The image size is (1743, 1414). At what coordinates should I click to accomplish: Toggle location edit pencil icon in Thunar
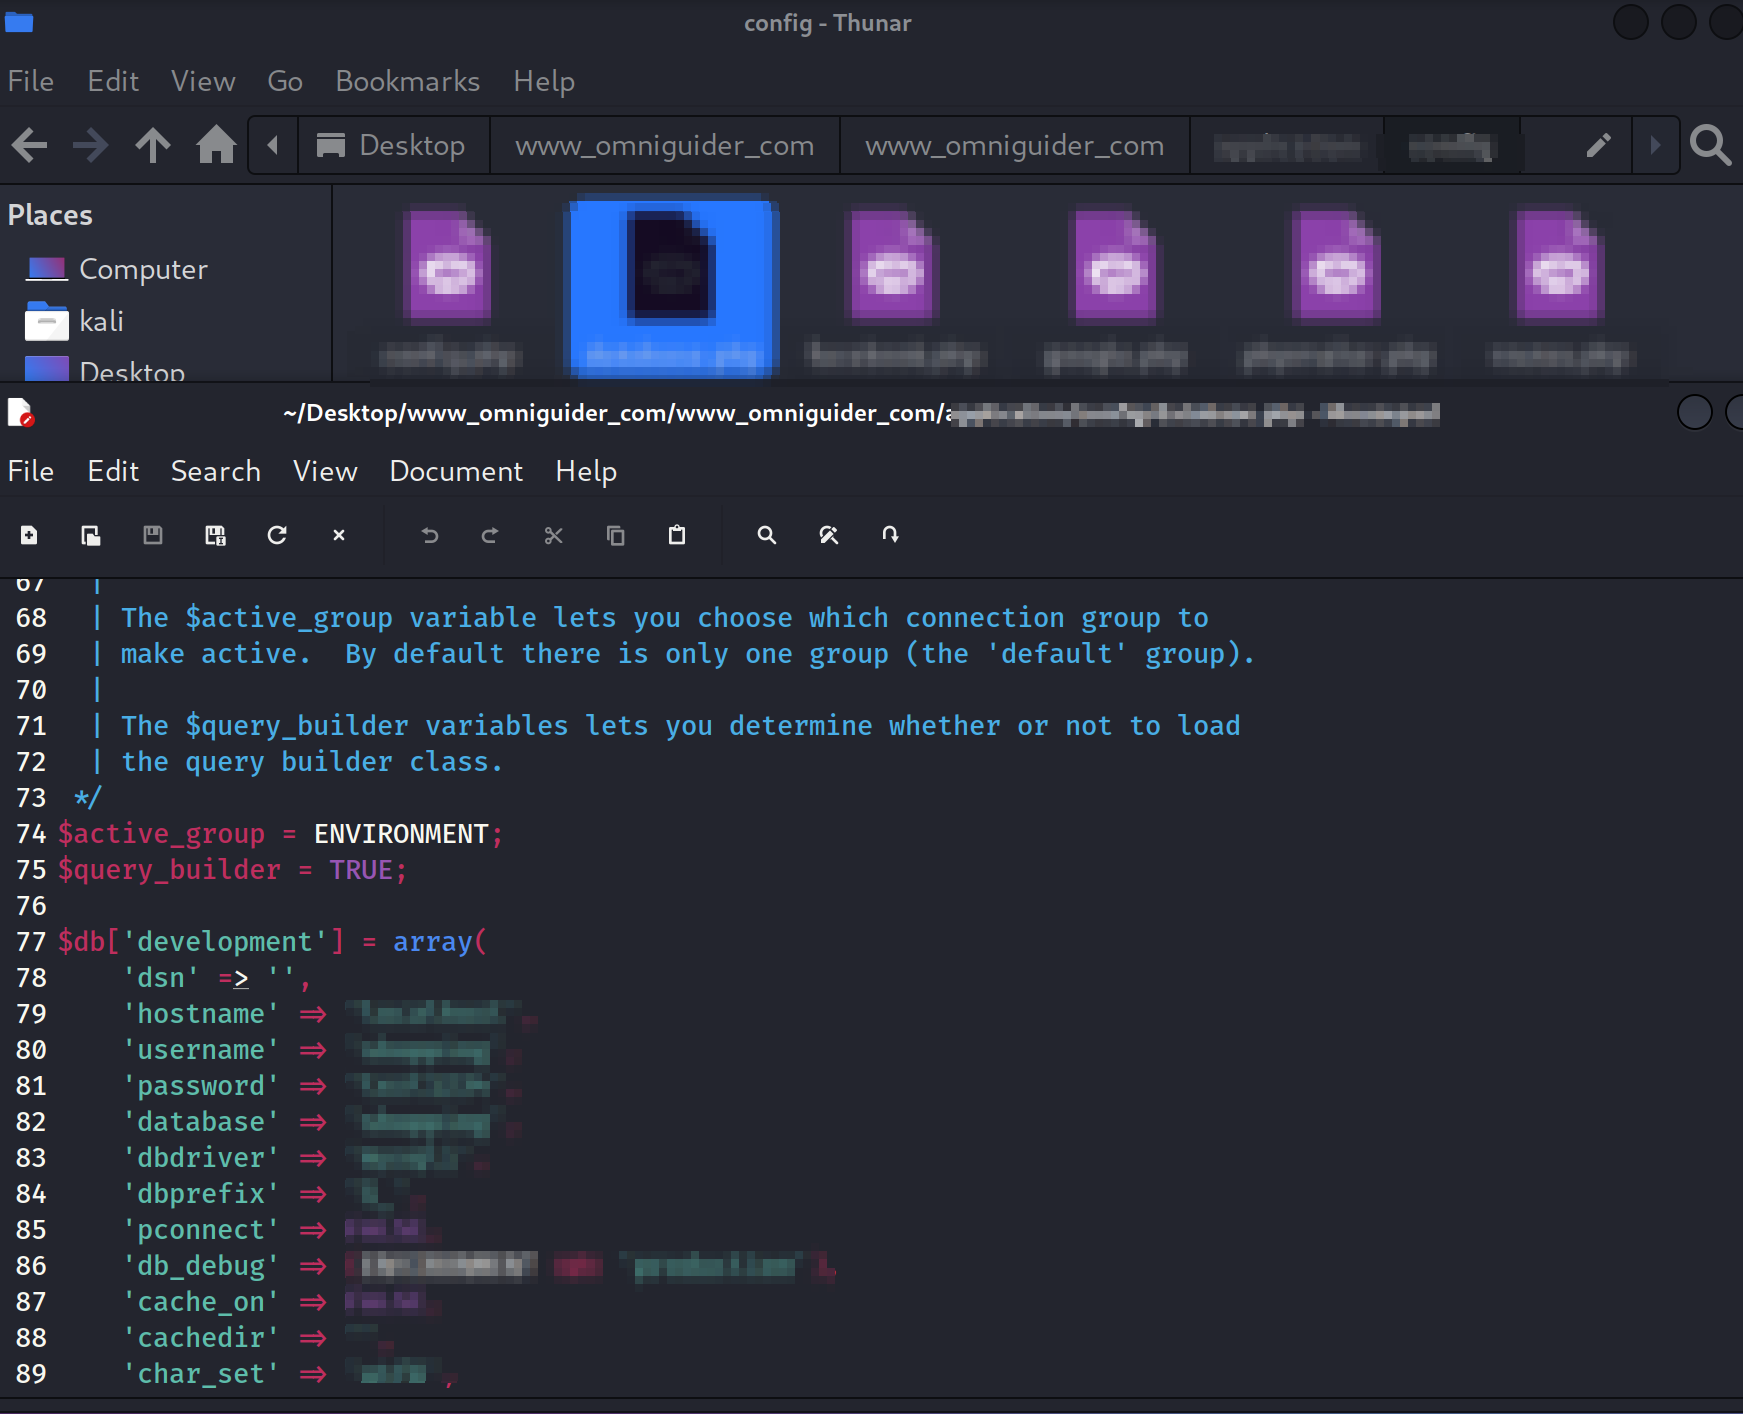pyautogui.click(x=1598, y=146)
